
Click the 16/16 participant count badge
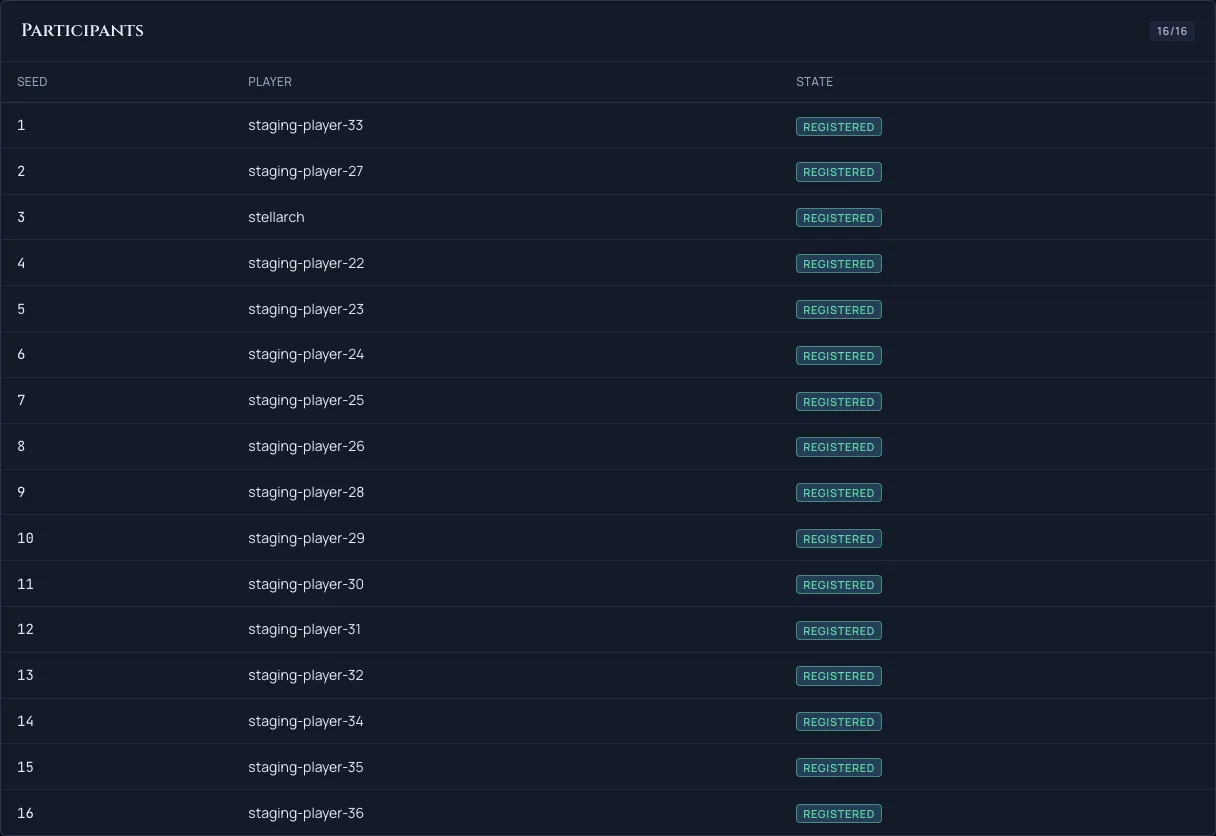pos(1171,31)
